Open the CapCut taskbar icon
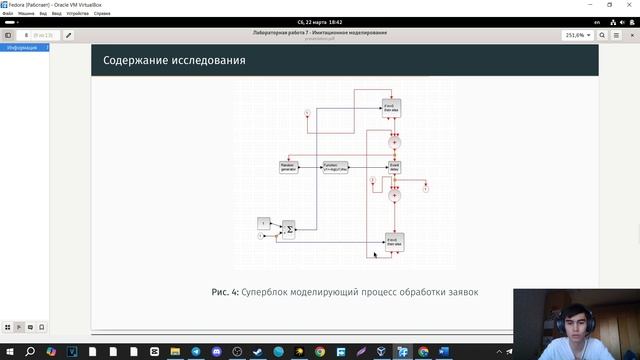640x360 pixels. point(154,351)
